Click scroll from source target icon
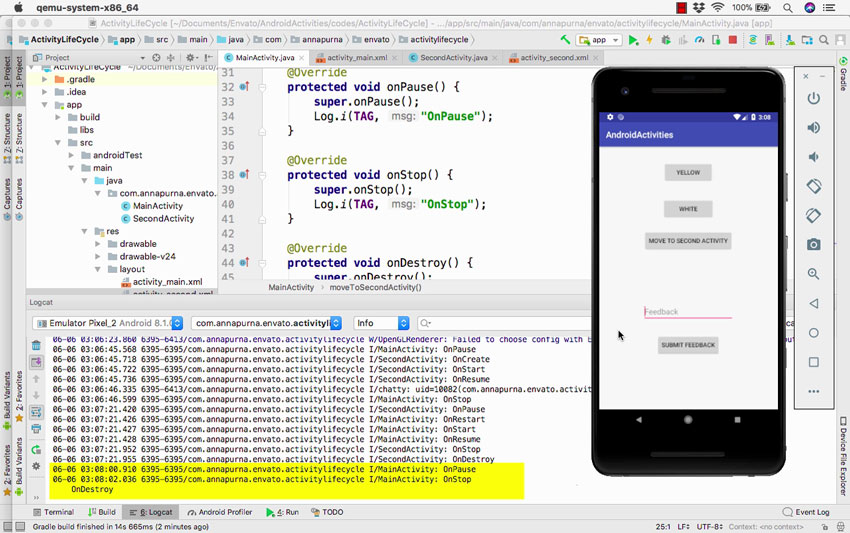This screenshot has width=850, height=533. (x=156, y=57)
